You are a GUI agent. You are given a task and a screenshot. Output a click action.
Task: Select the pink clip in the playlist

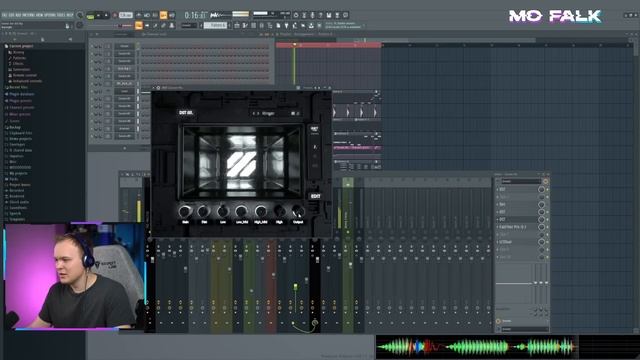(357, 148)
